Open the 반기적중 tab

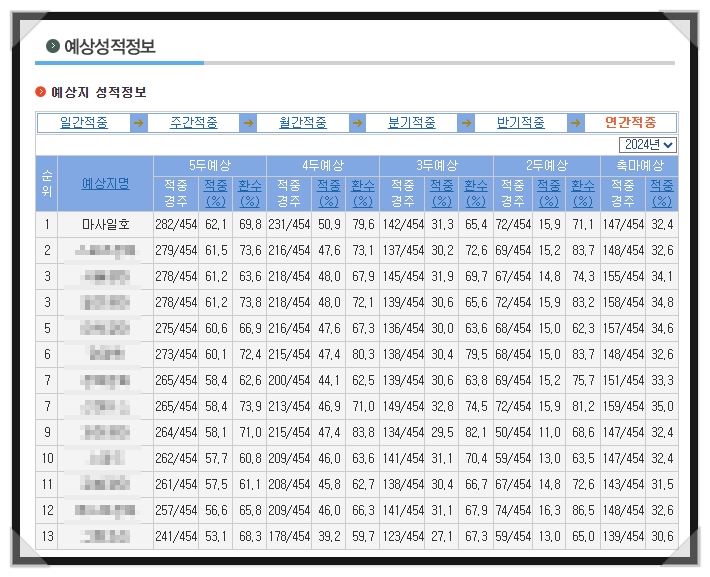(x=521, y=122)
